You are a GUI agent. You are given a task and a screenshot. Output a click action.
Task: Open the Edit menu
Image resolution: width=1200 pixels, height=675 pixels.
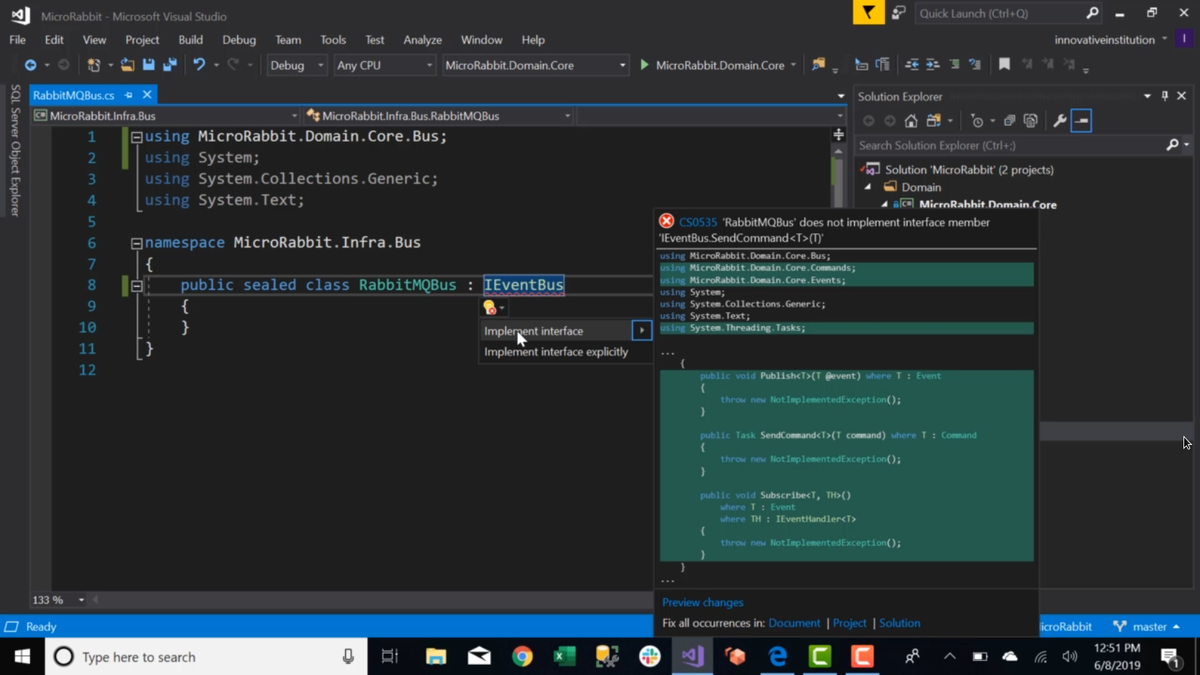pyautogui.click(x=54, y=40)
